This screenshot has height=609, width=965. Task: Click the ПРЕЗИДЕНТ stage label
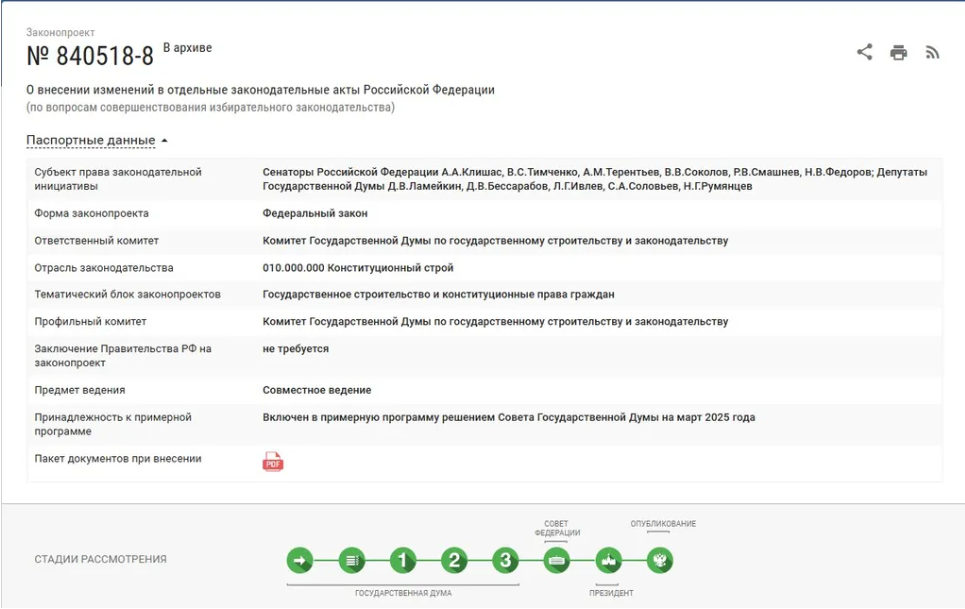(x=611, y=593)
